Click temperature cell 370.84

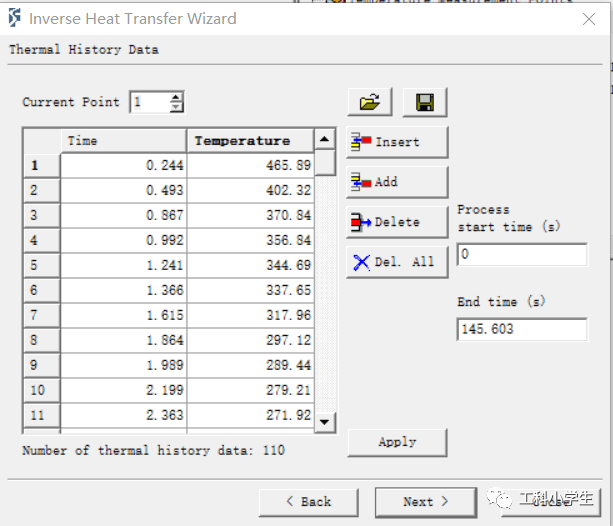(x=251, y=216)
